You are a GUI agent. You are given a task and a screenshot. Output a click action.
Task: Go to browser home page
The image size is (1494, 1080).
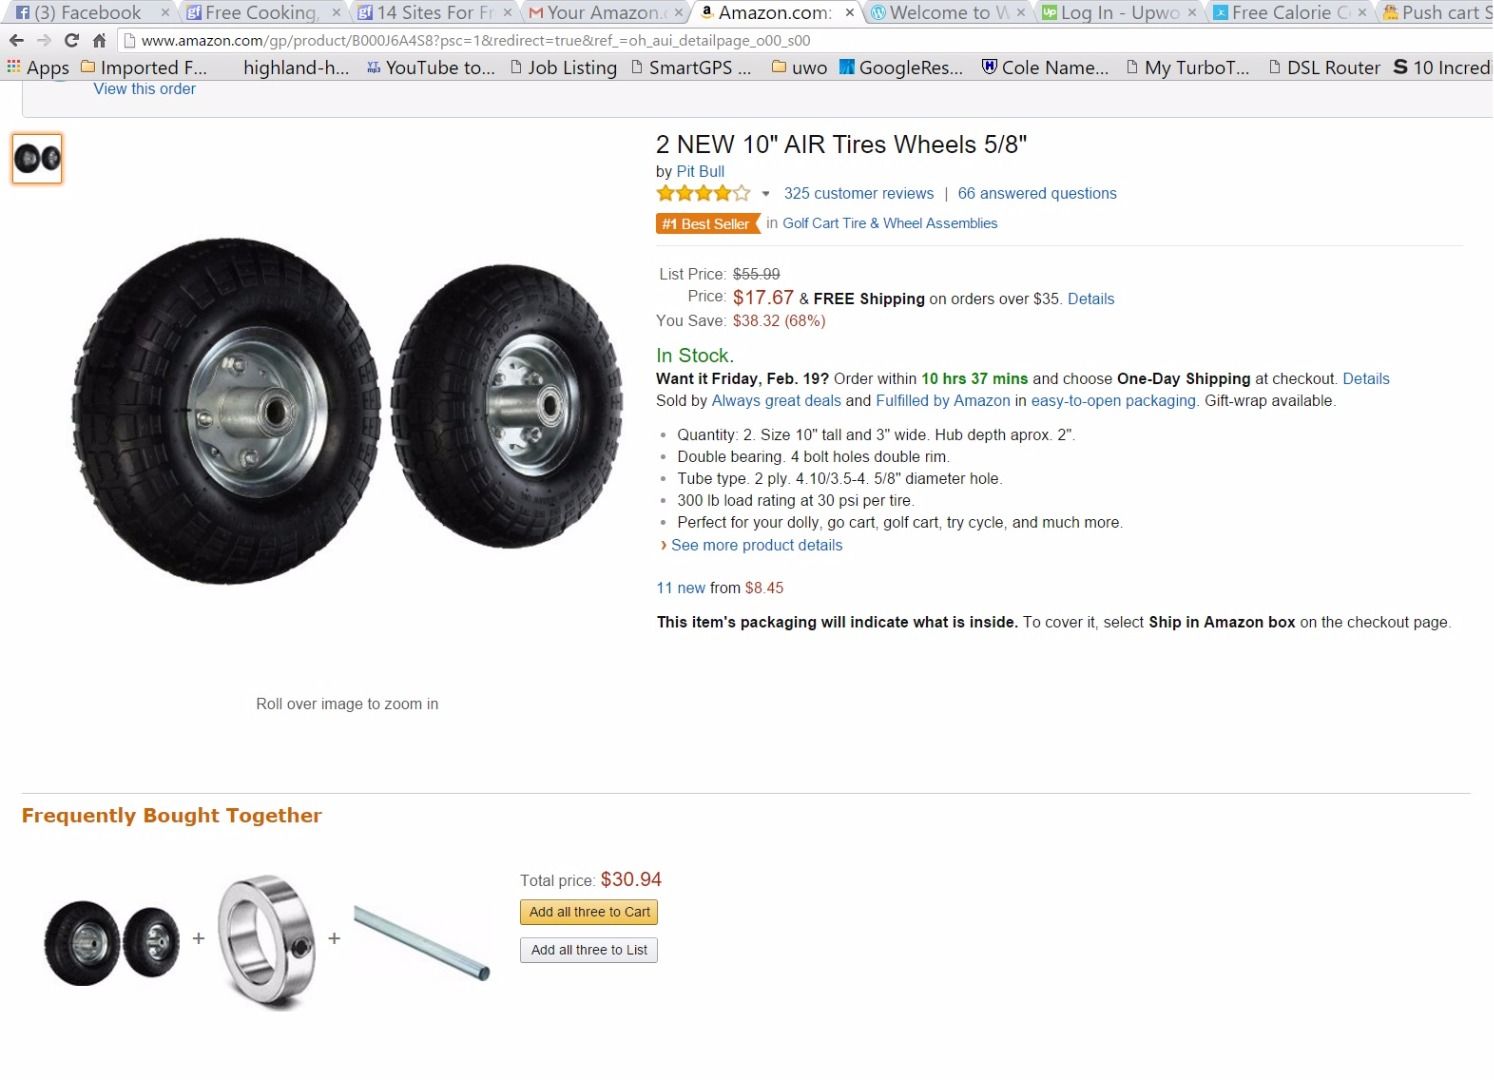(99, 40)
